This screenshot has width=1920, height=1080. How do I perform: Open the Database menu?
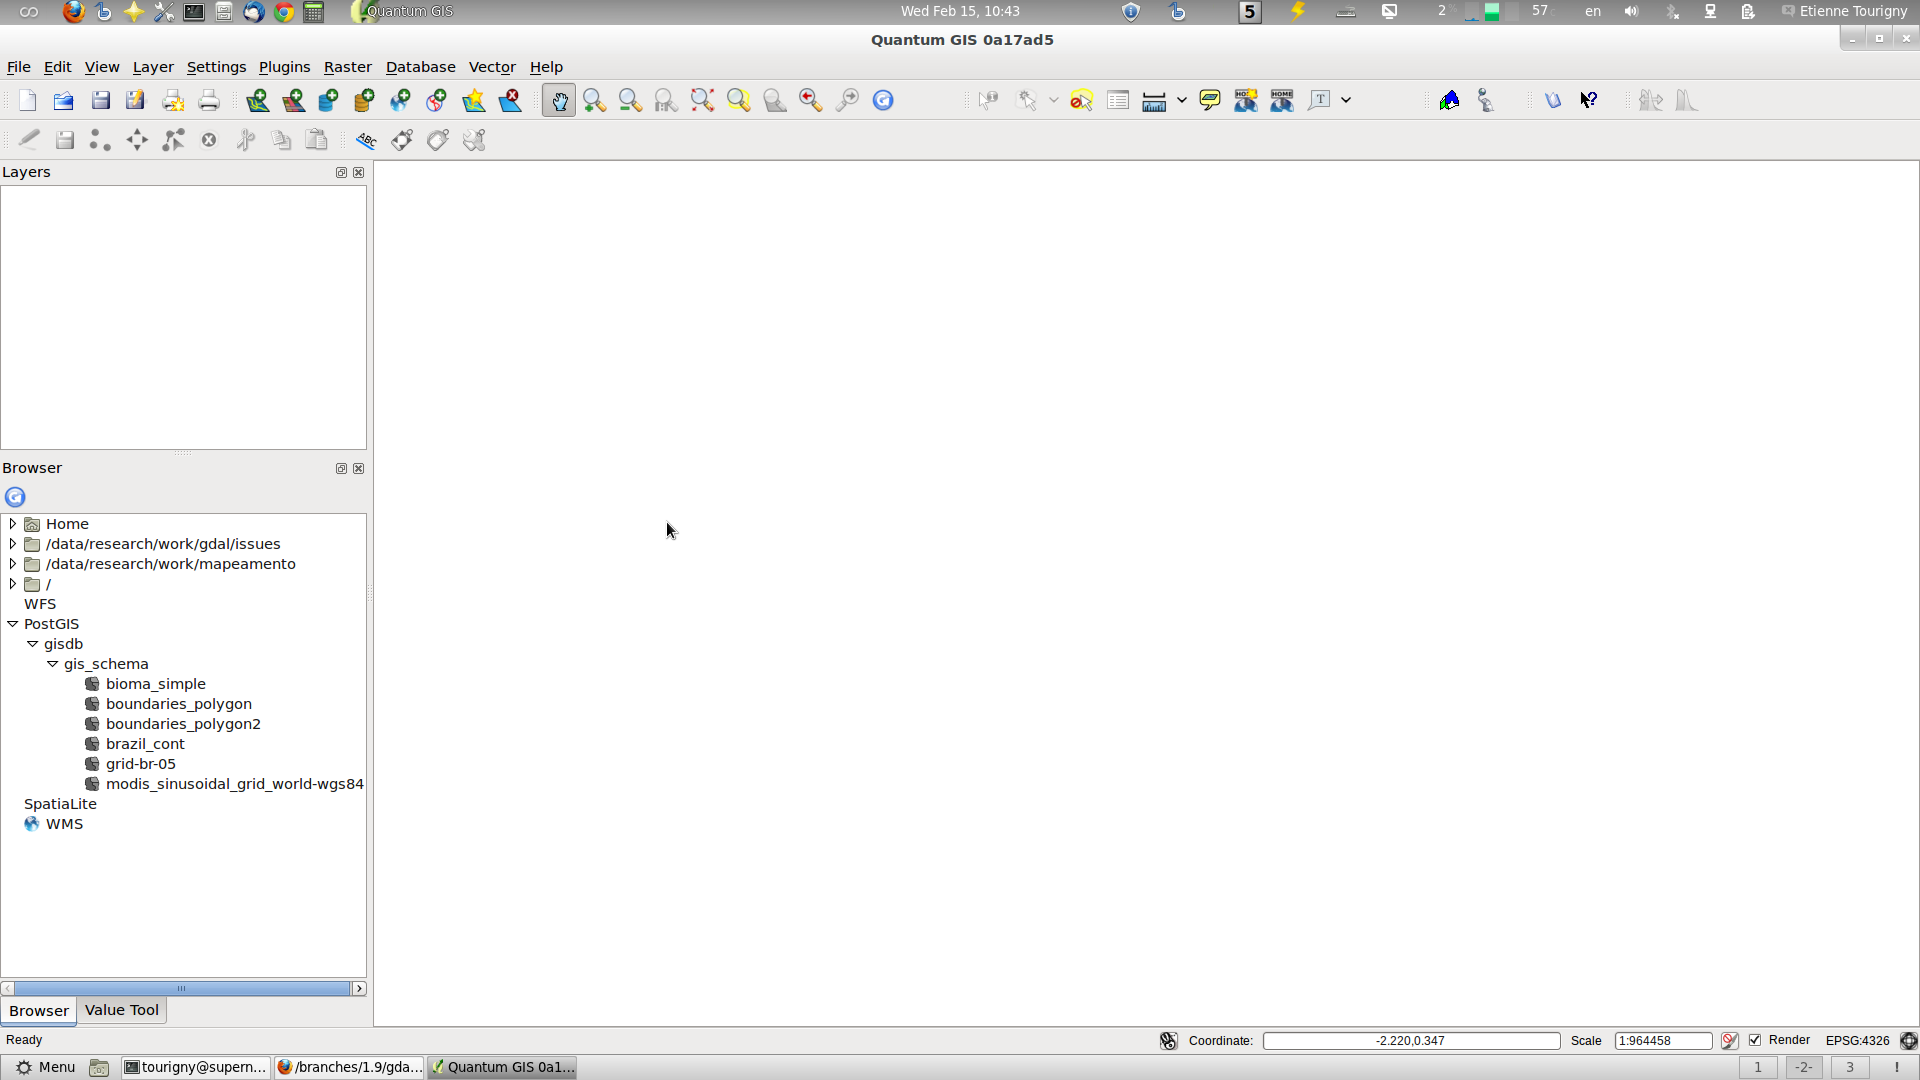(x=420, y=67)
